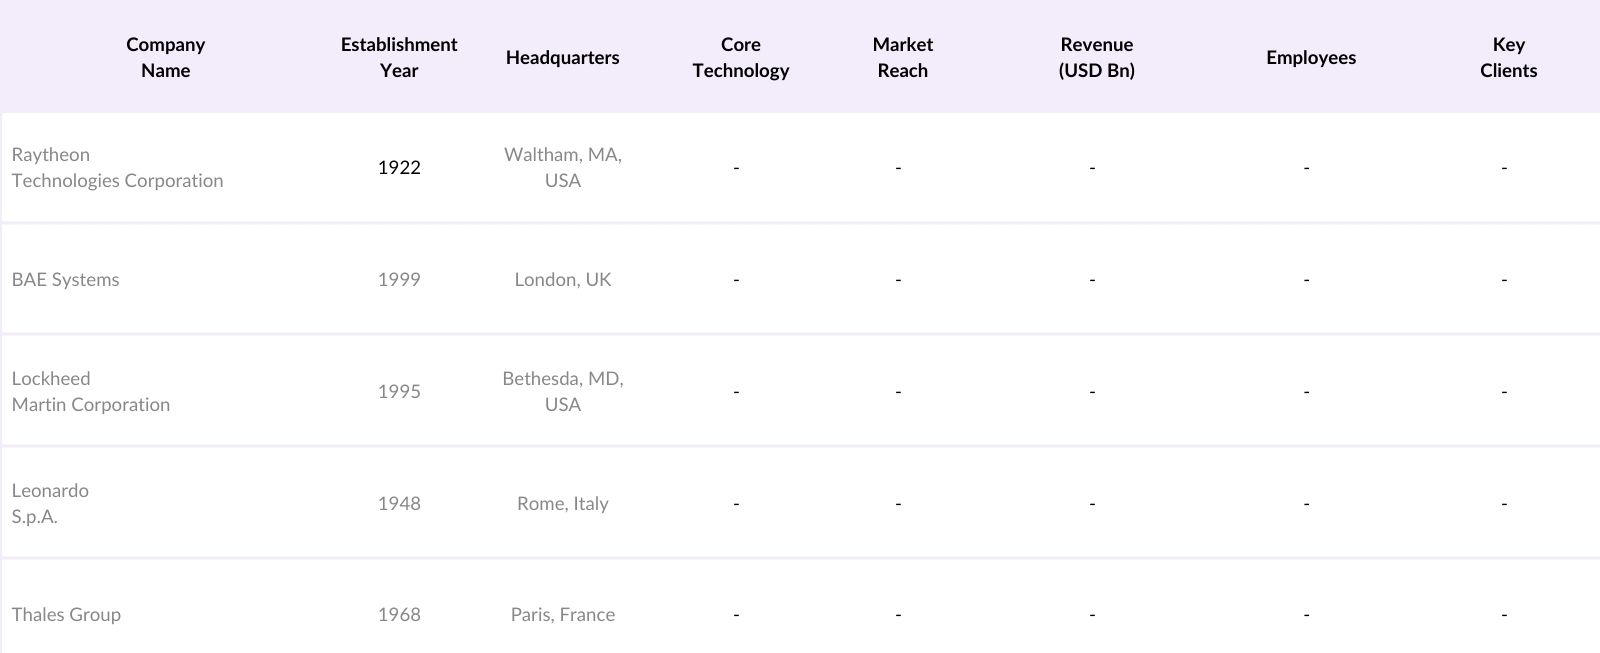Open the Leonardo S.p.A. row
The height and width of the screenshot is (653, 1600).
click(50, 504)
